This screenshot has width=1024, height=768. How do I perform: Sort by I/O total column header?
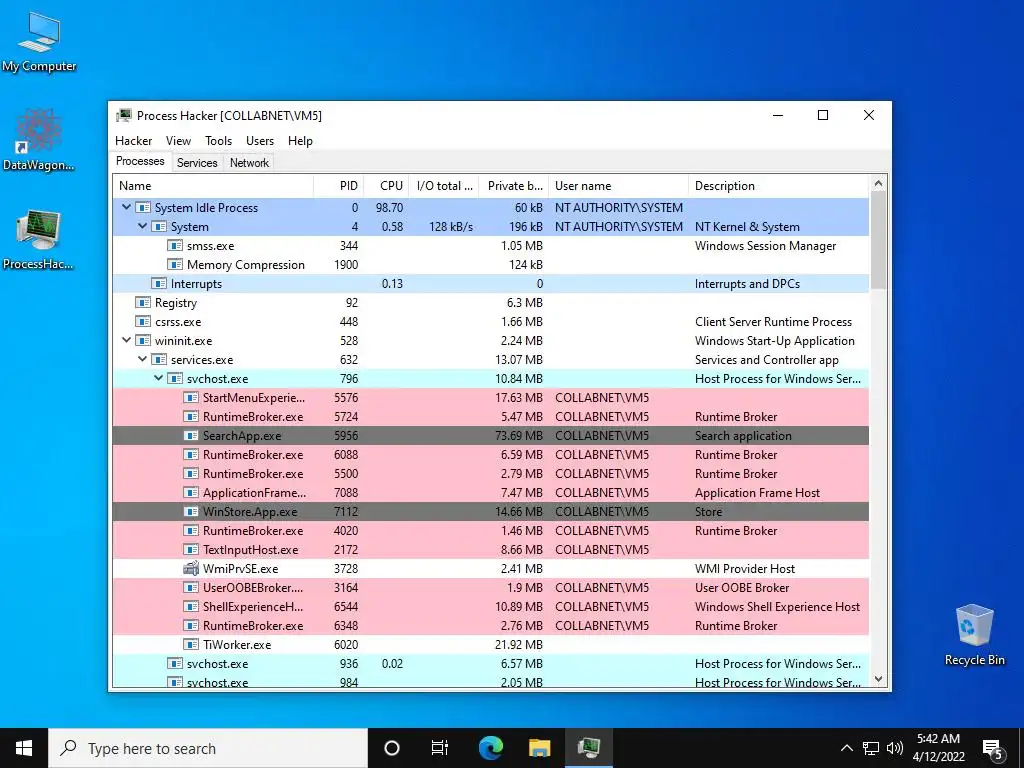(444, 185)
